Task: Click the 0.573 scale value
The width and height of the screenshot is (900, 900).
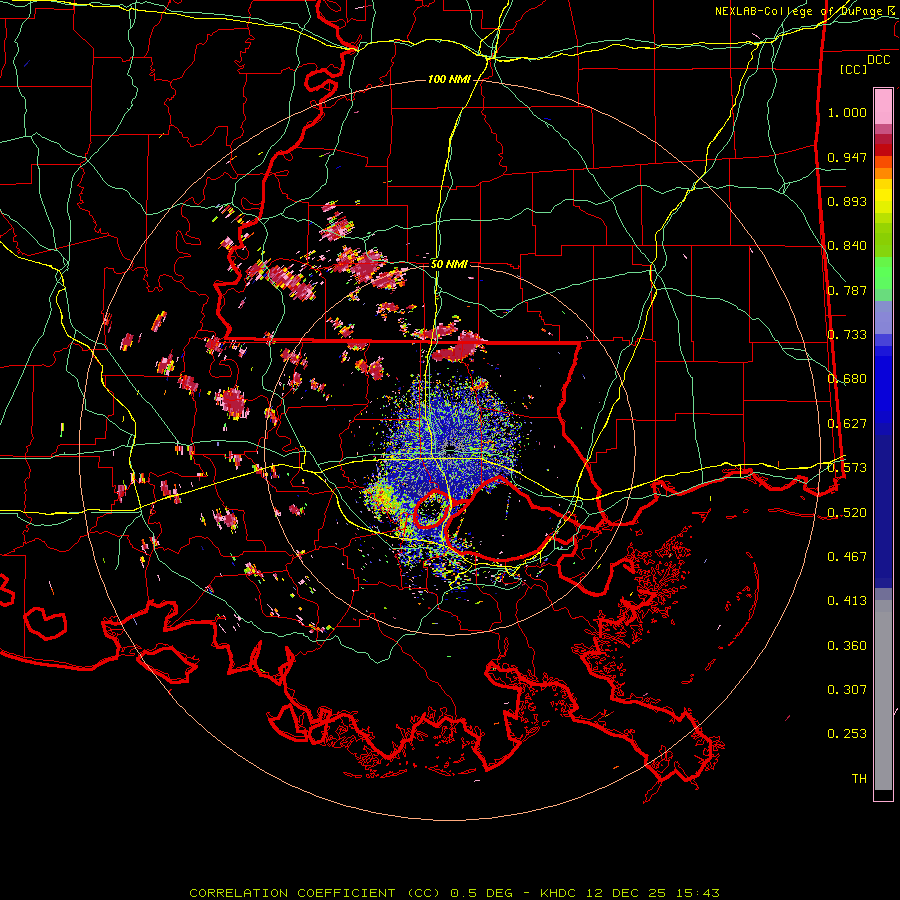Action: [847, 468]
